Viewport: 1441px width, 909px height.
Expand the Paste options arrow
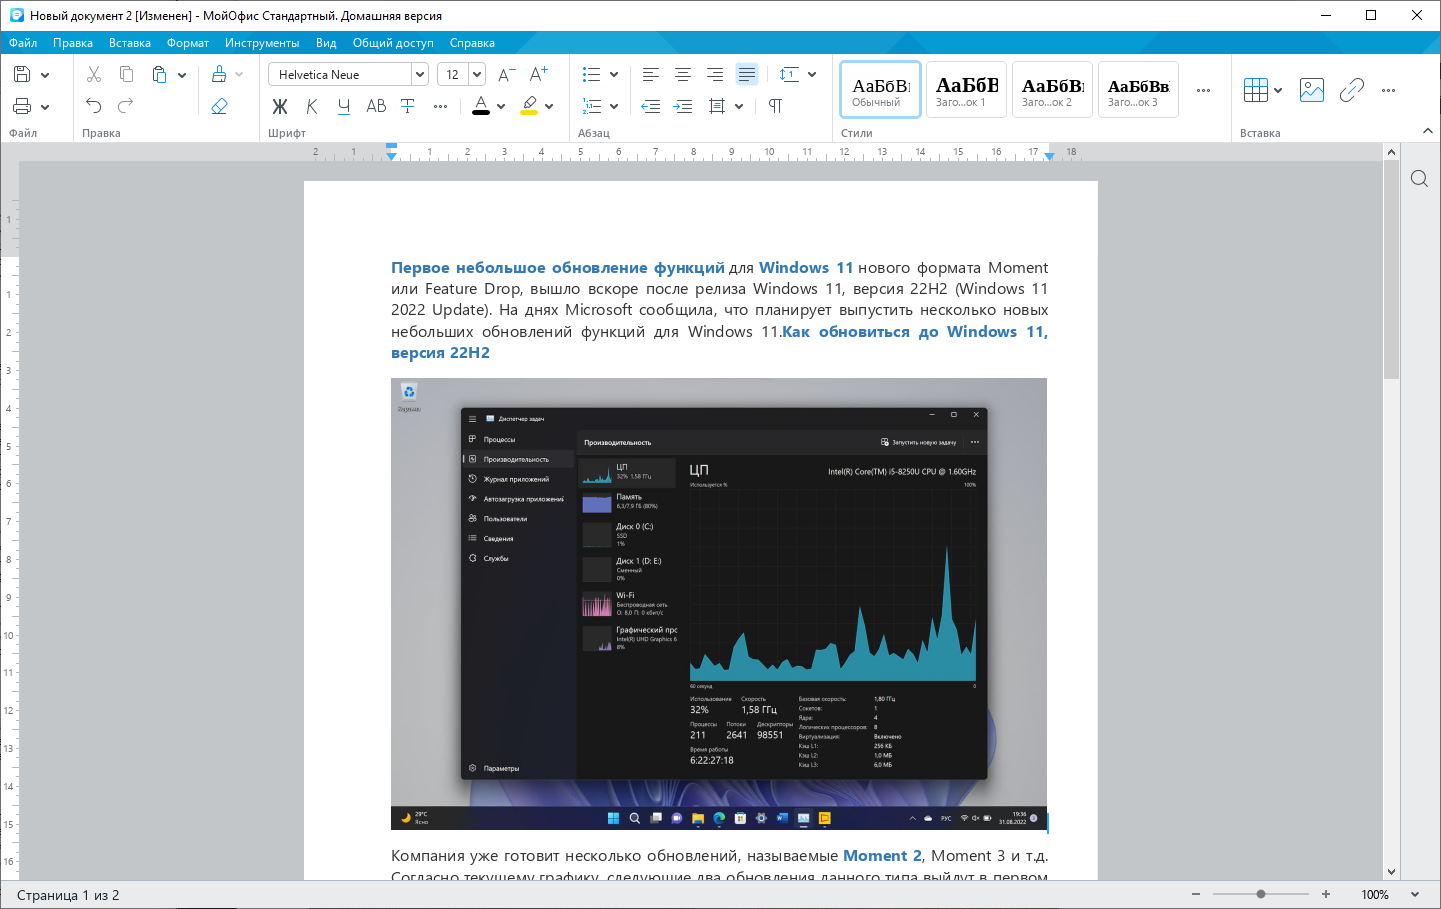click(x=182, y=75)
